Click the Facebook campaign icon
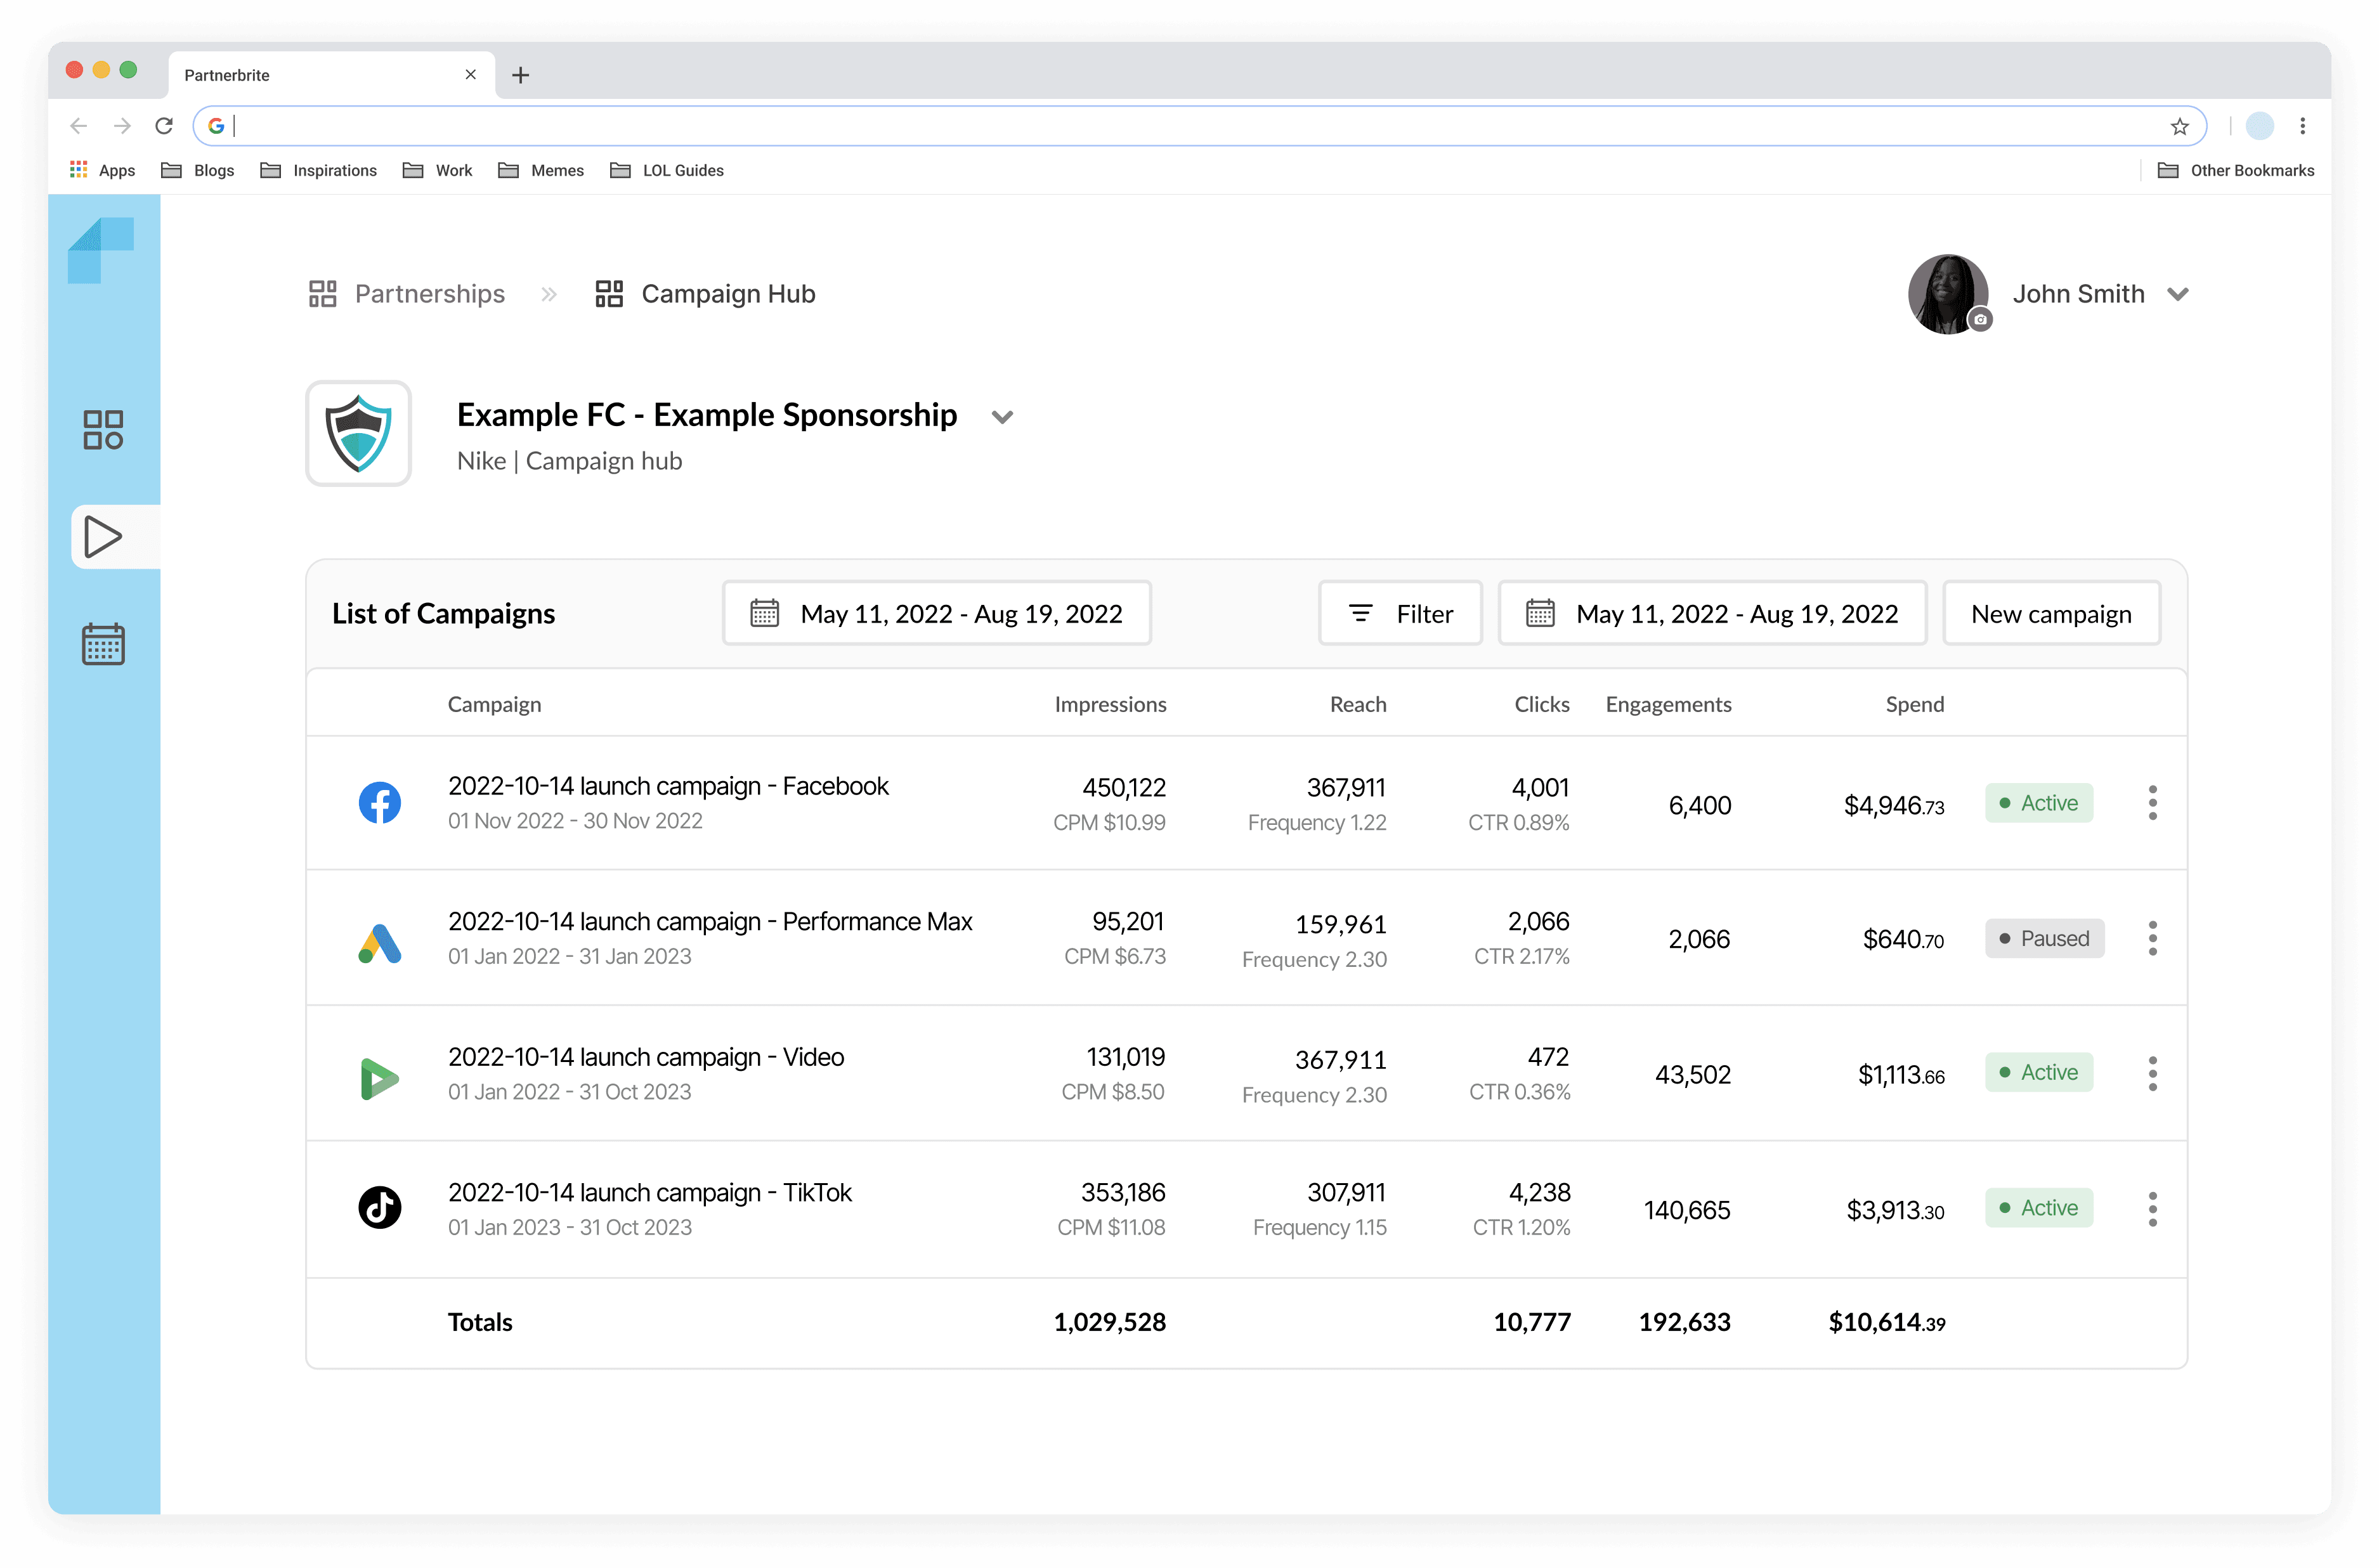 [x=380, y=803]
